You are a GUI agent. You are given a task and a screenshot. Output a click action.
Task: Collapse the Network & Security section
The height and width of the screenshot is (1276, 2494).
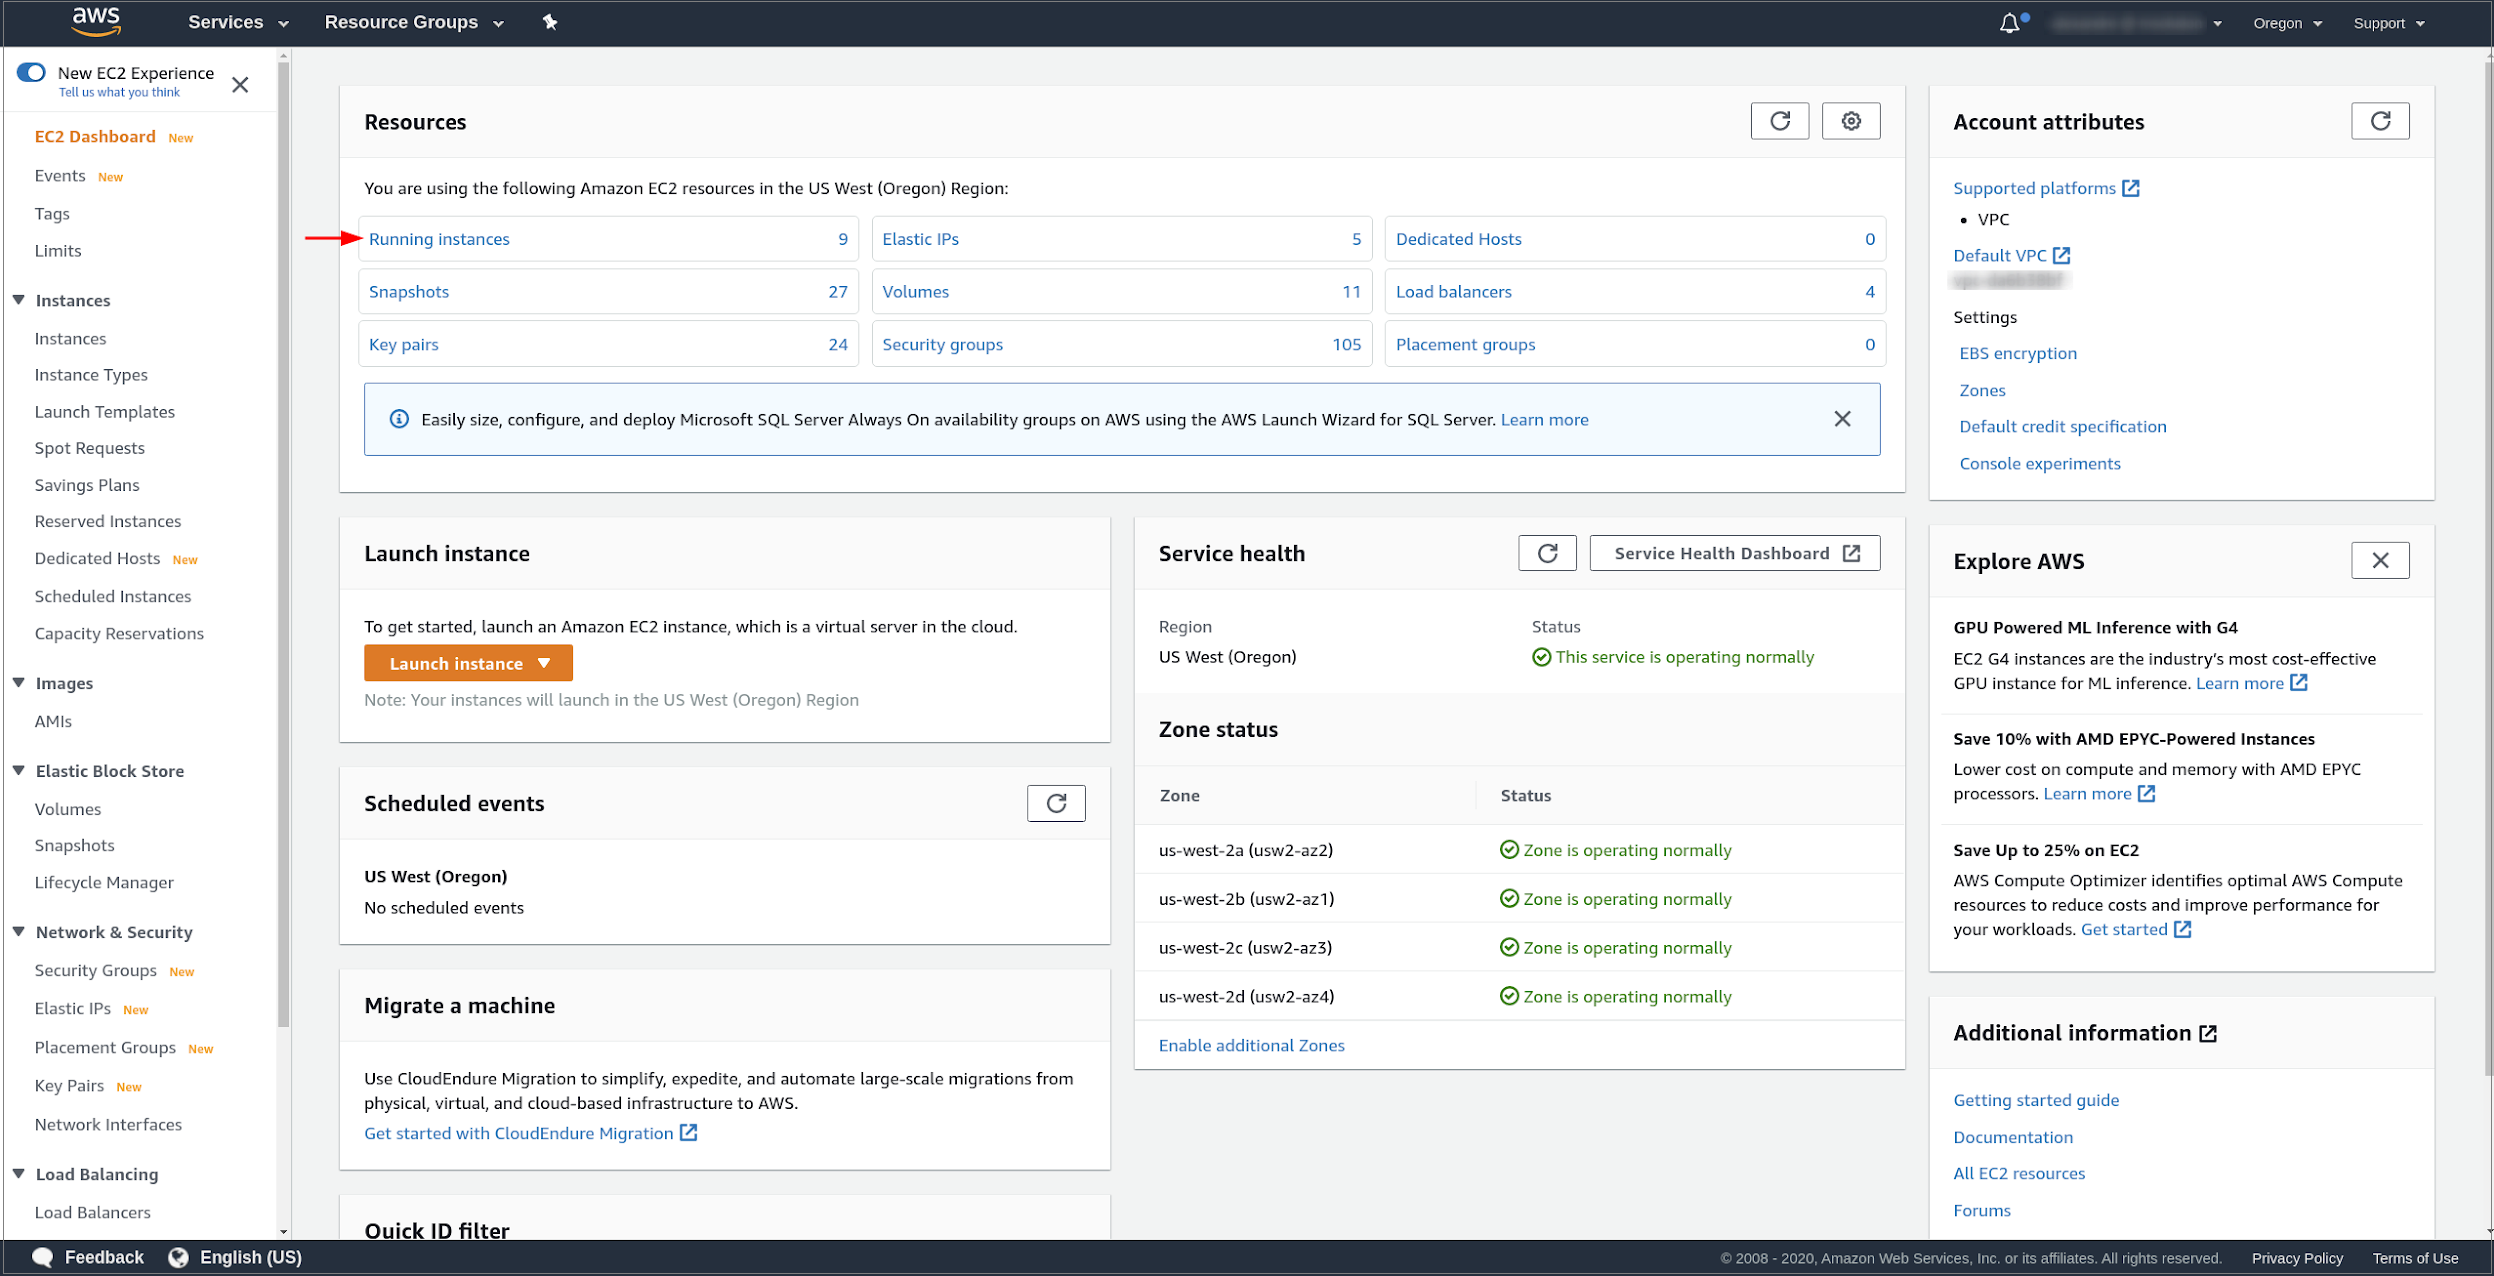pos(19,932)
